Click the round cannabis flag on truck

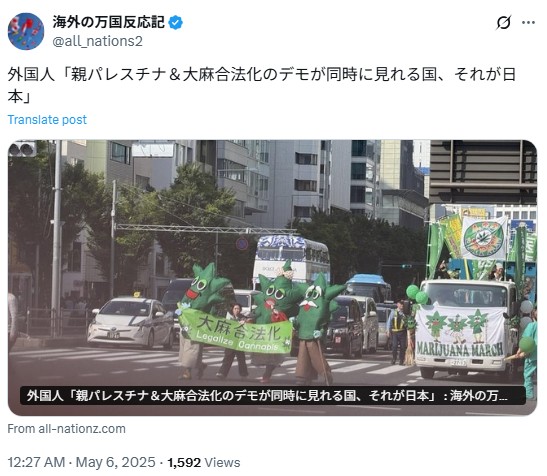click(484, 238)
